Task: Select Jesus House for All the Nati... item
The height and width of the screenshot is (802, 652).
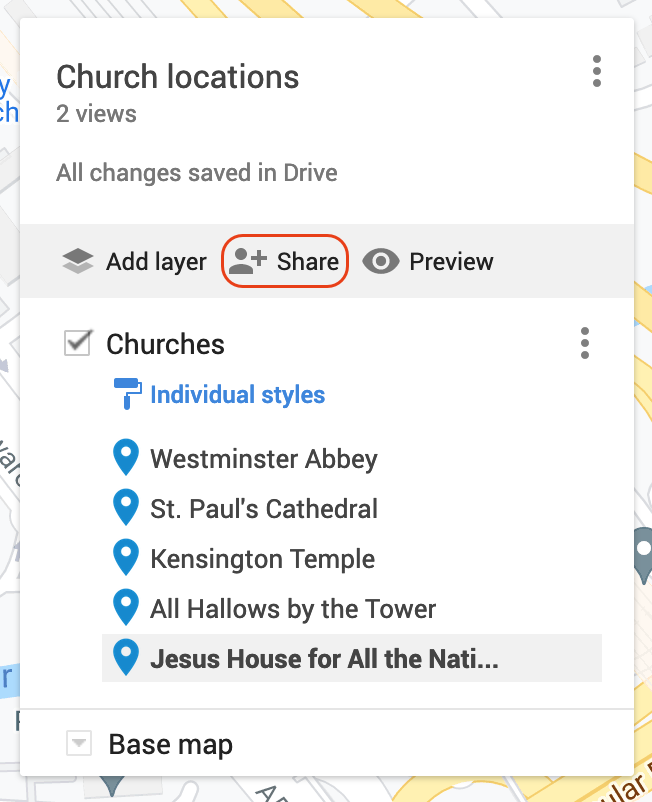Action: point(352,658)
